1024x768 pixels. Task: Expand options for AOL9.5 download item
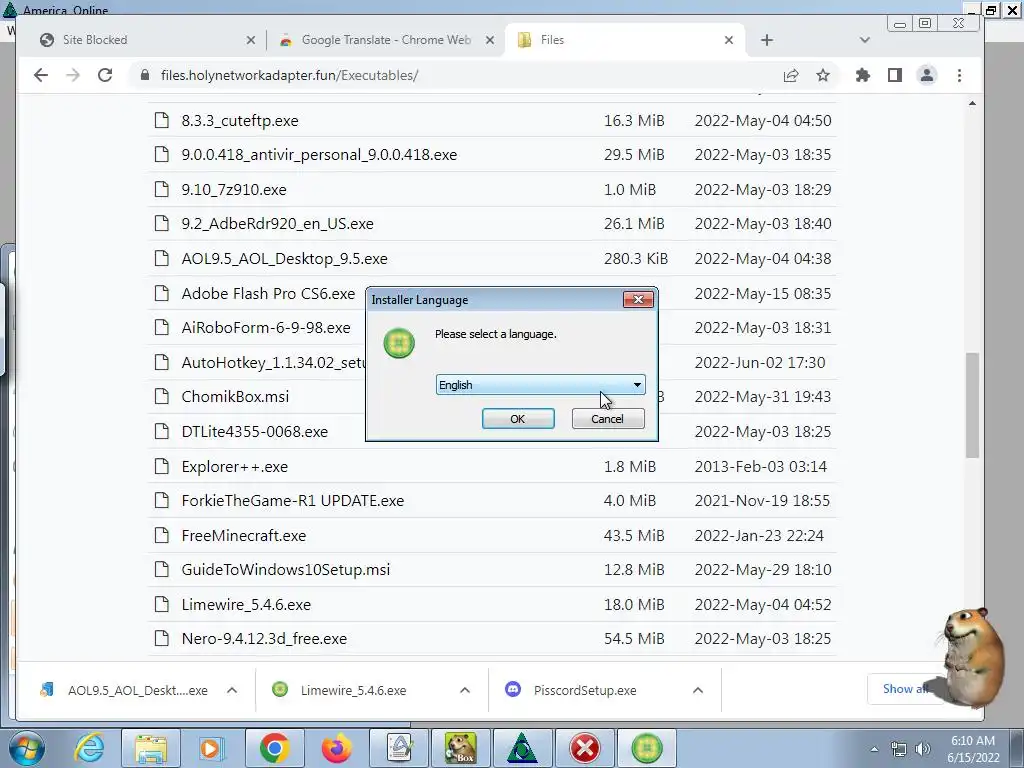232,690
